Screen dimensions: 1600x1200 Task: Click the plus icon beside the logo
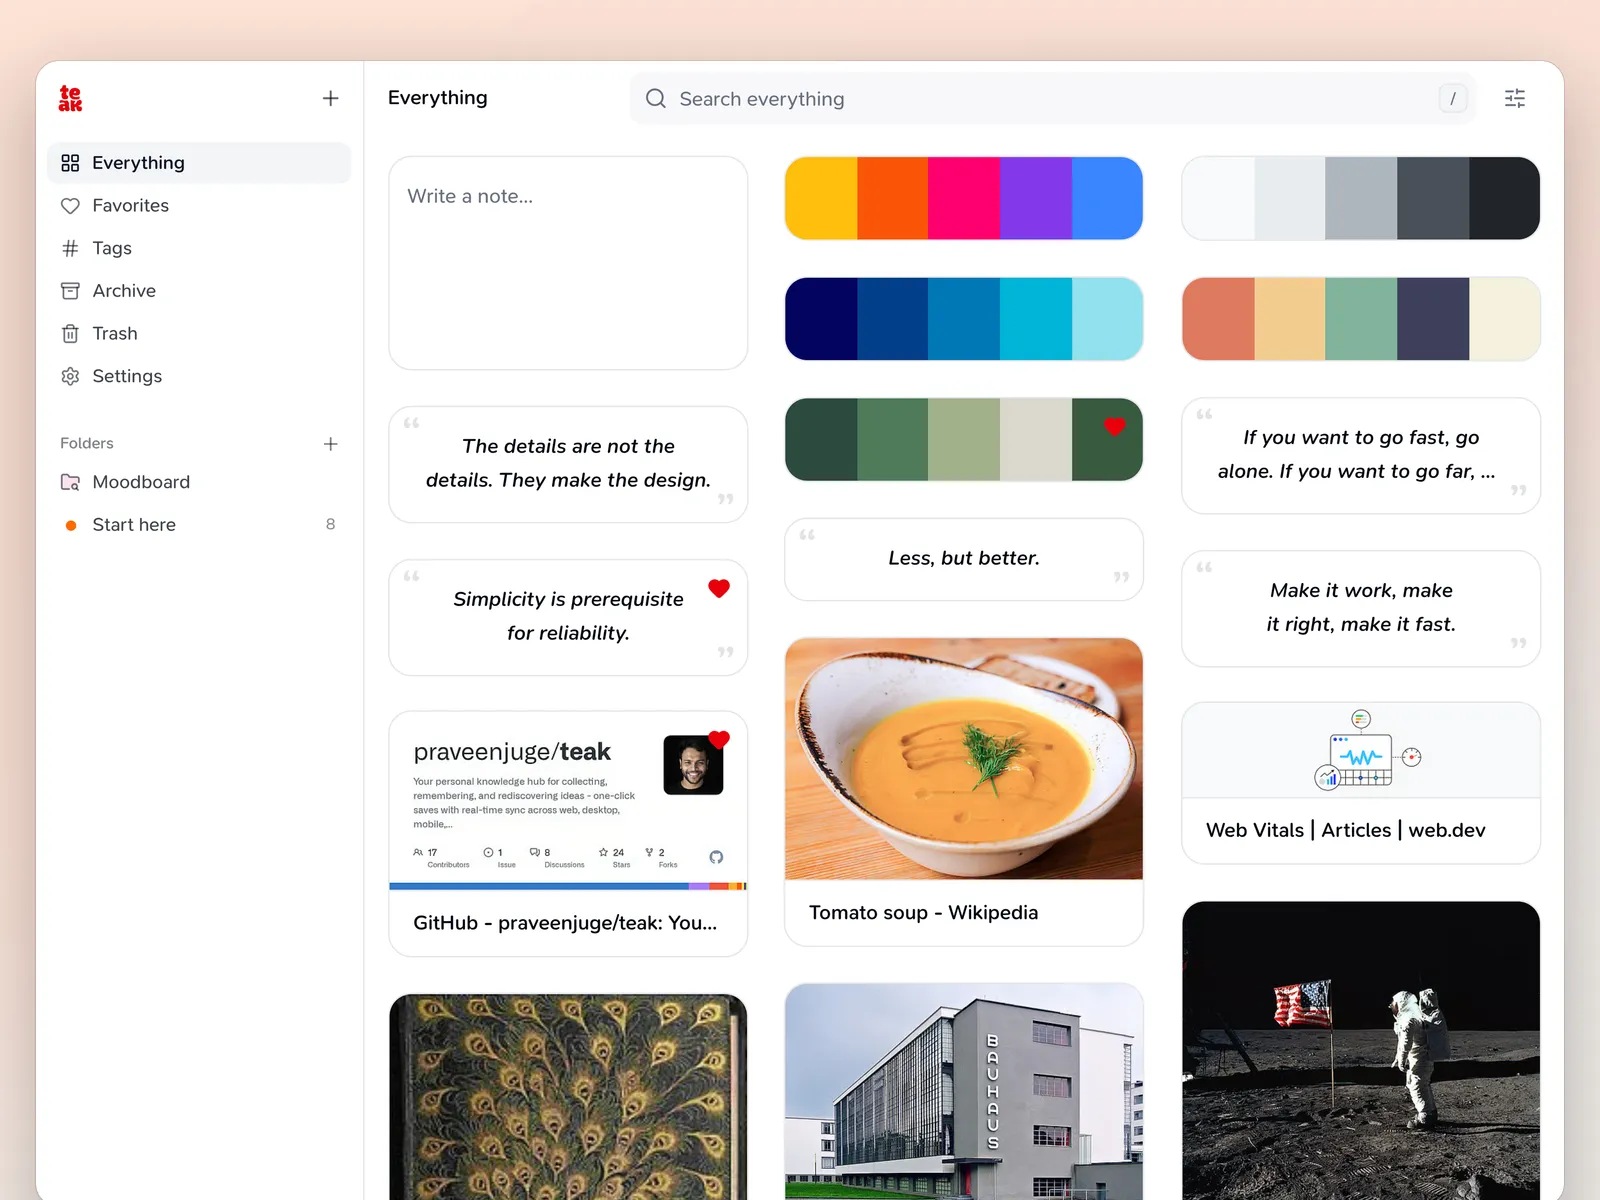click(331, 98)
